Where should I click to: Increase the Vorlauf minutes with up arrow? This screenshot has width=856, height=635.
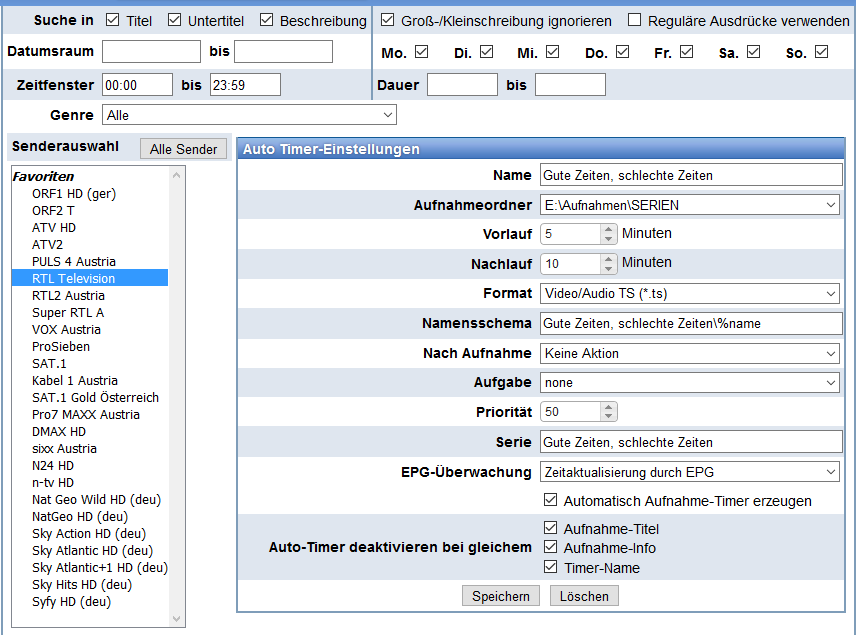tap(608, 229)
